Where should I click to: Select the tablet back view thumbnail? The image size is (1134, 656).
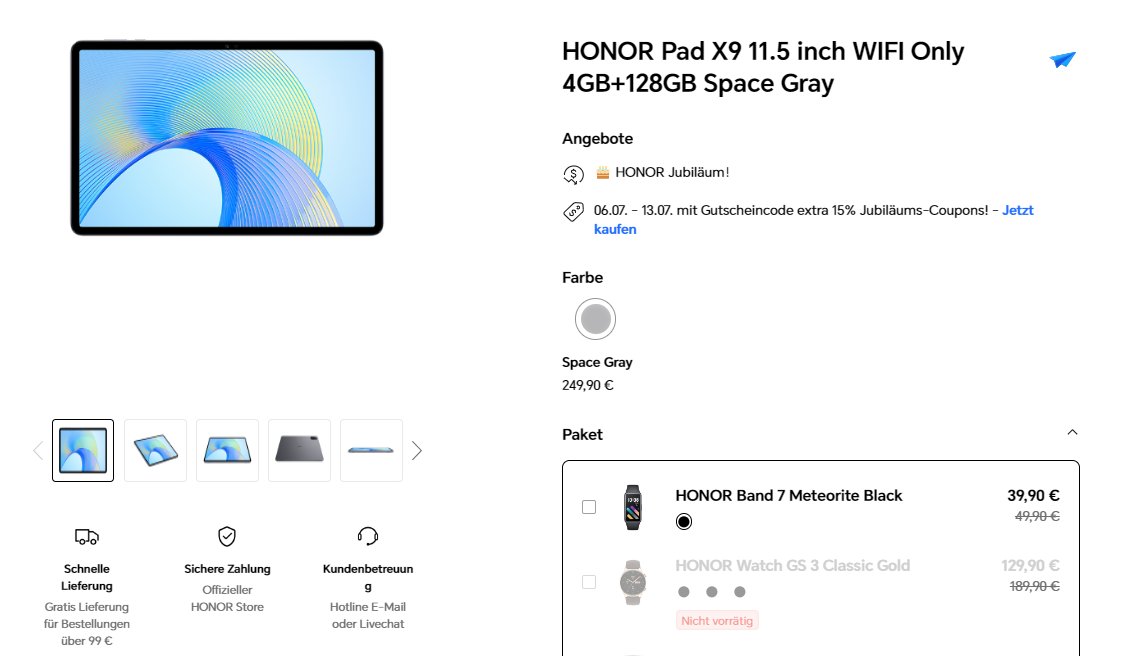point(299,451)
